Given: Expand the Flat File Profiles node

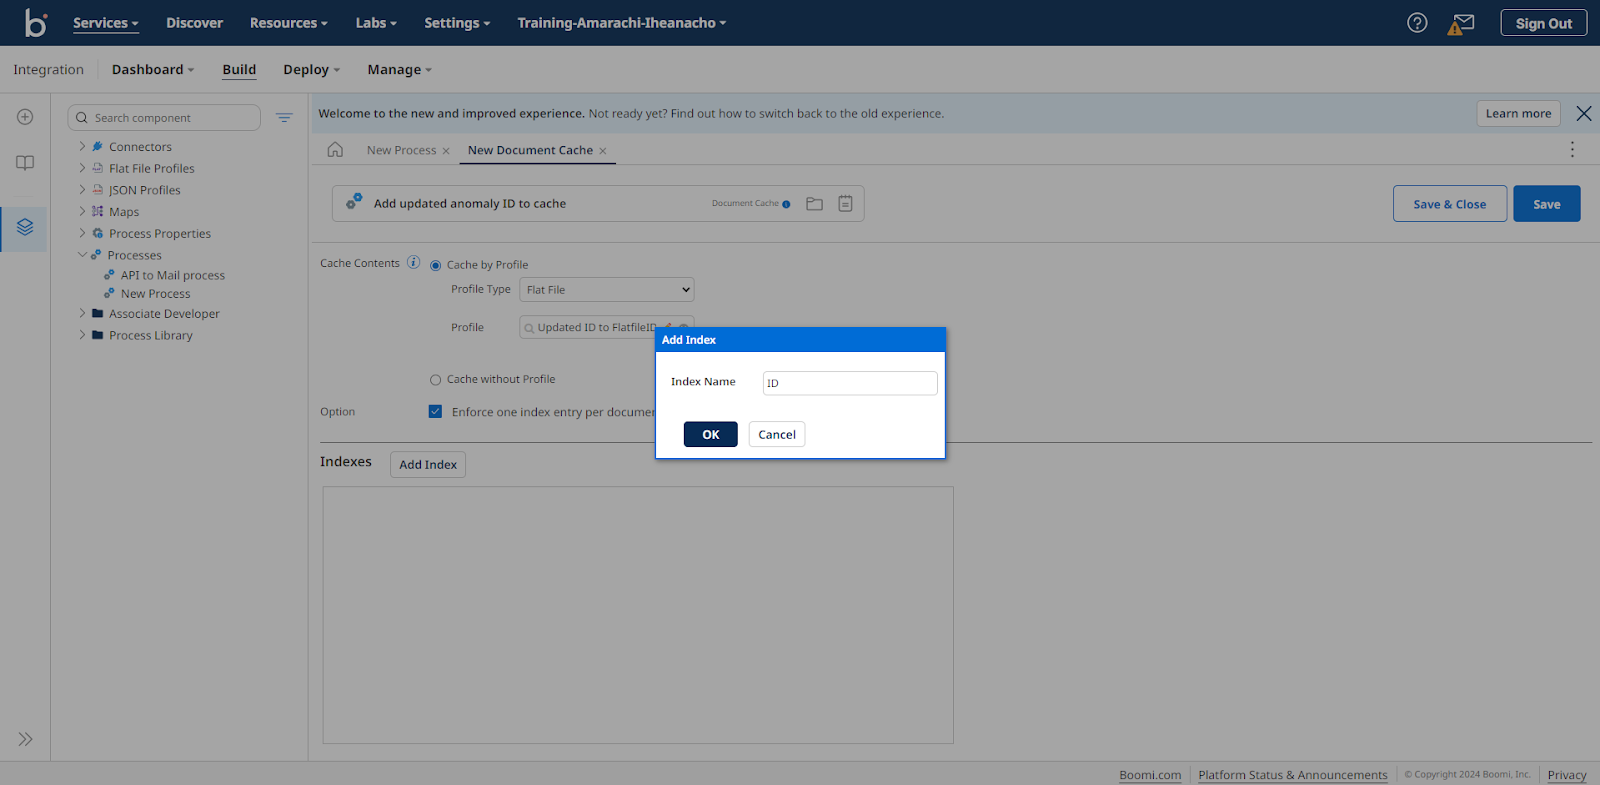Looking at the screenshot, I should 82,168.
